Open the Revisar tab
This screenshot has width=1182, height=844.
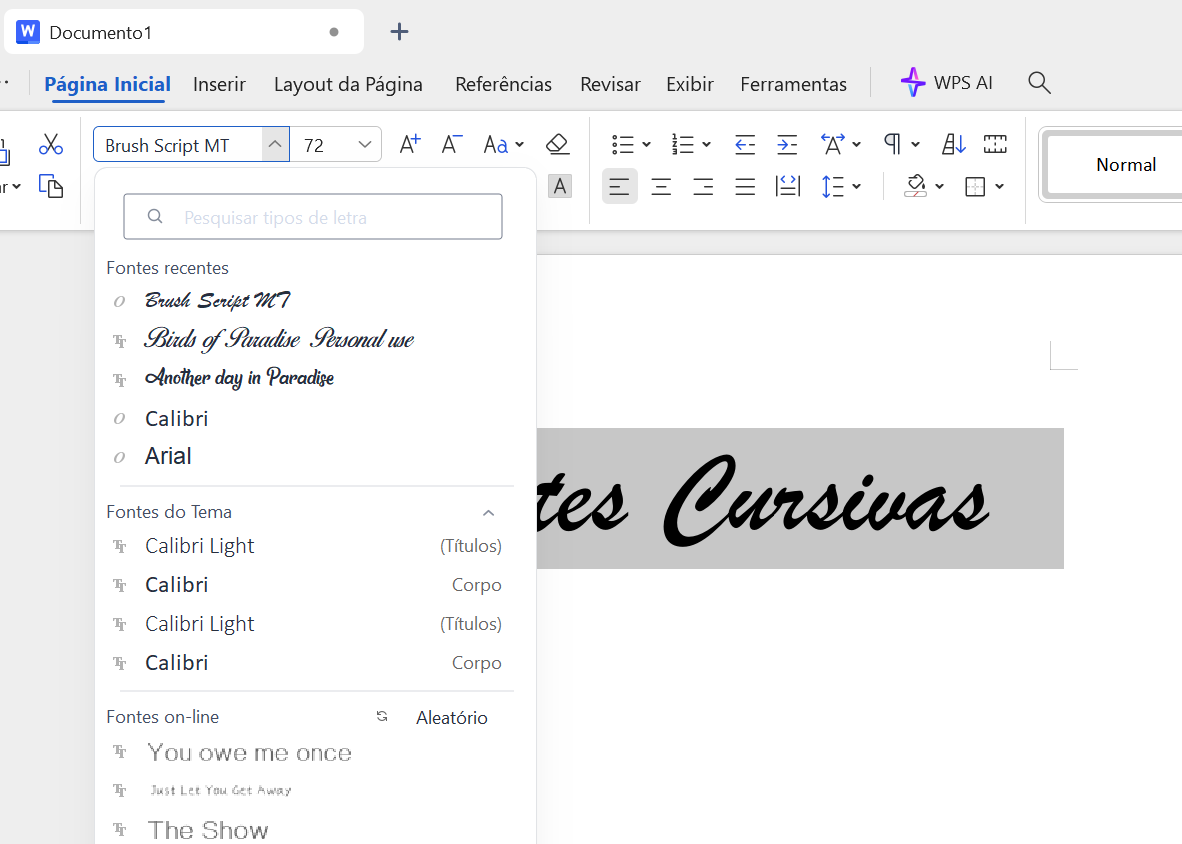coord(611,84)
